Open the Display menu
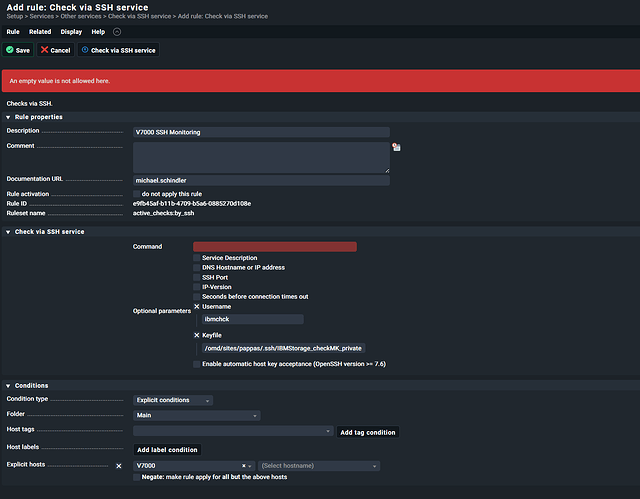This screenshot has width=640, height=499. tap(71, 32)
